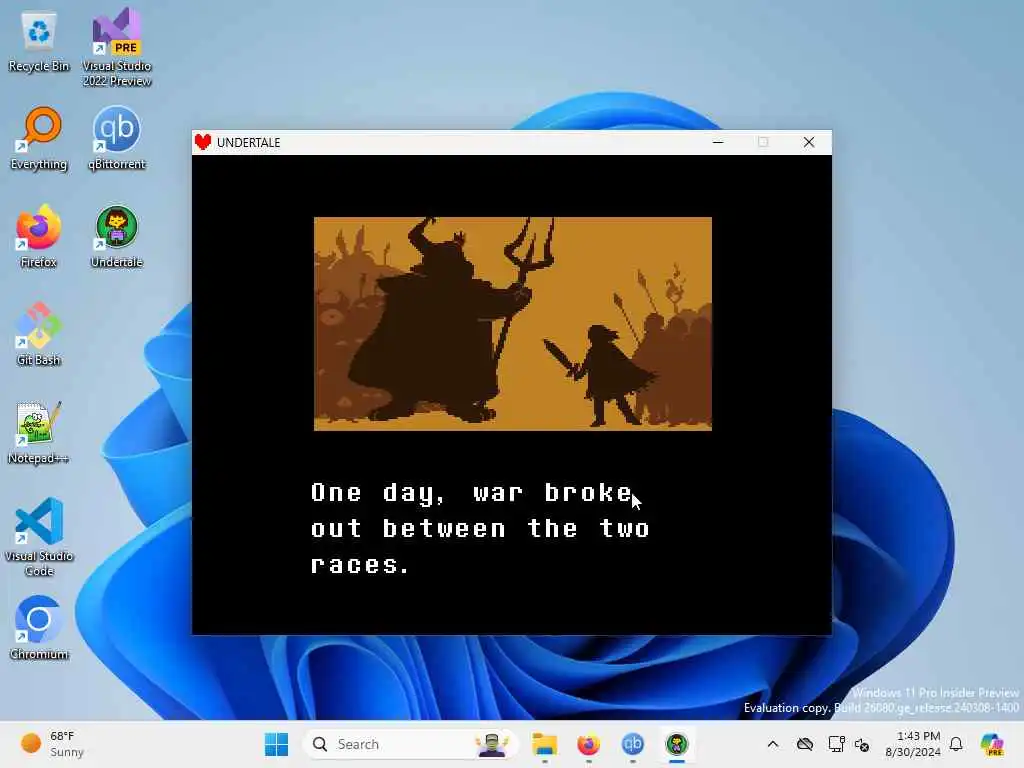Click the taskbar Search box
The width and height of the screenshot is (1024, 768).
410,744
